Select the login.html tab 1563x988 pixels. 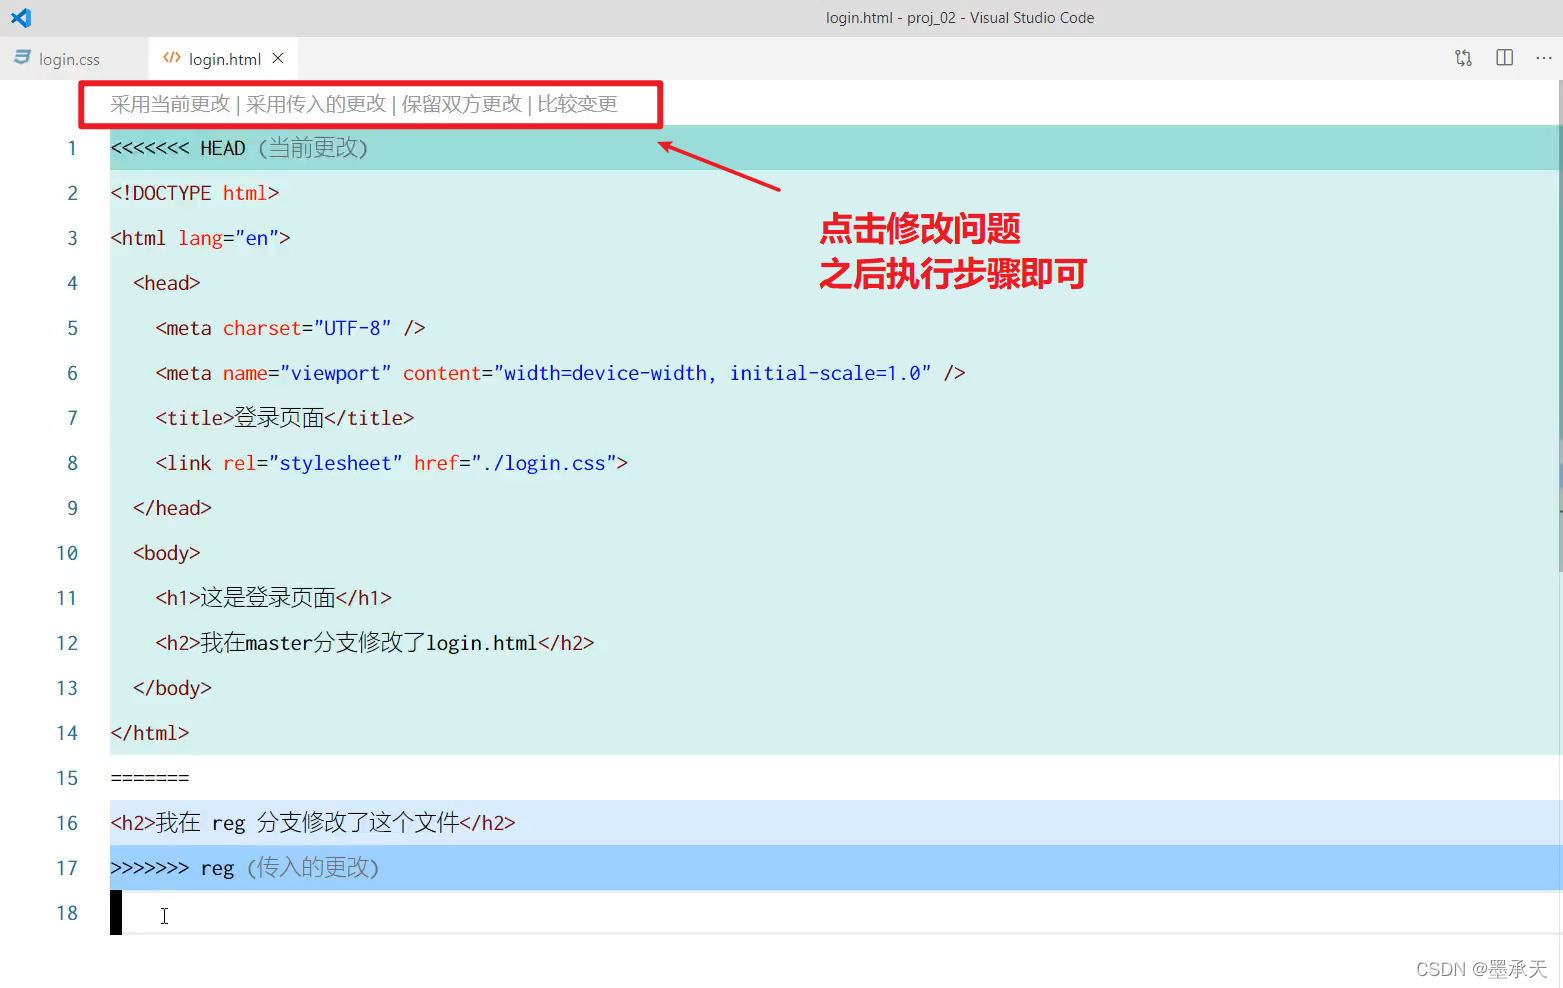224,59
